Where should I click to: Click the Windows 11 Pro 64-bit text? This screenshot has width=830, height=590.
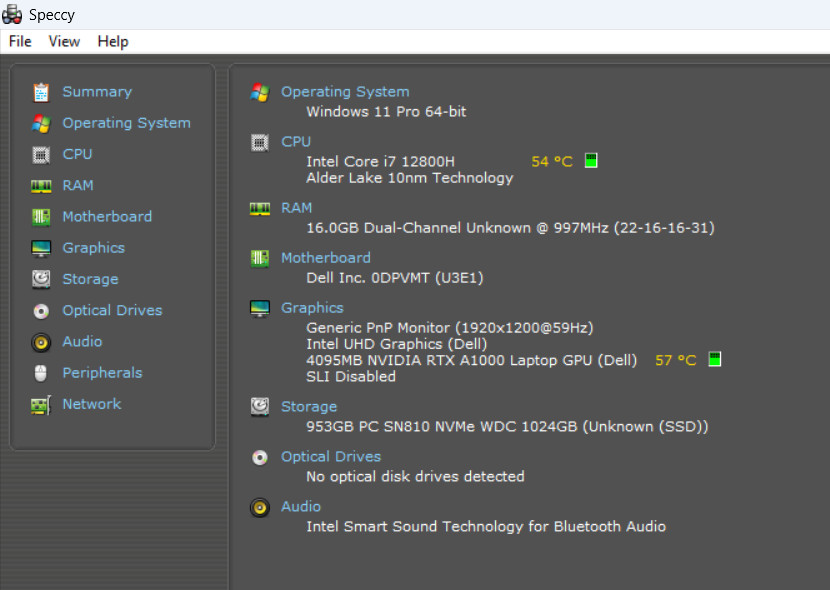tap(386, 112)
